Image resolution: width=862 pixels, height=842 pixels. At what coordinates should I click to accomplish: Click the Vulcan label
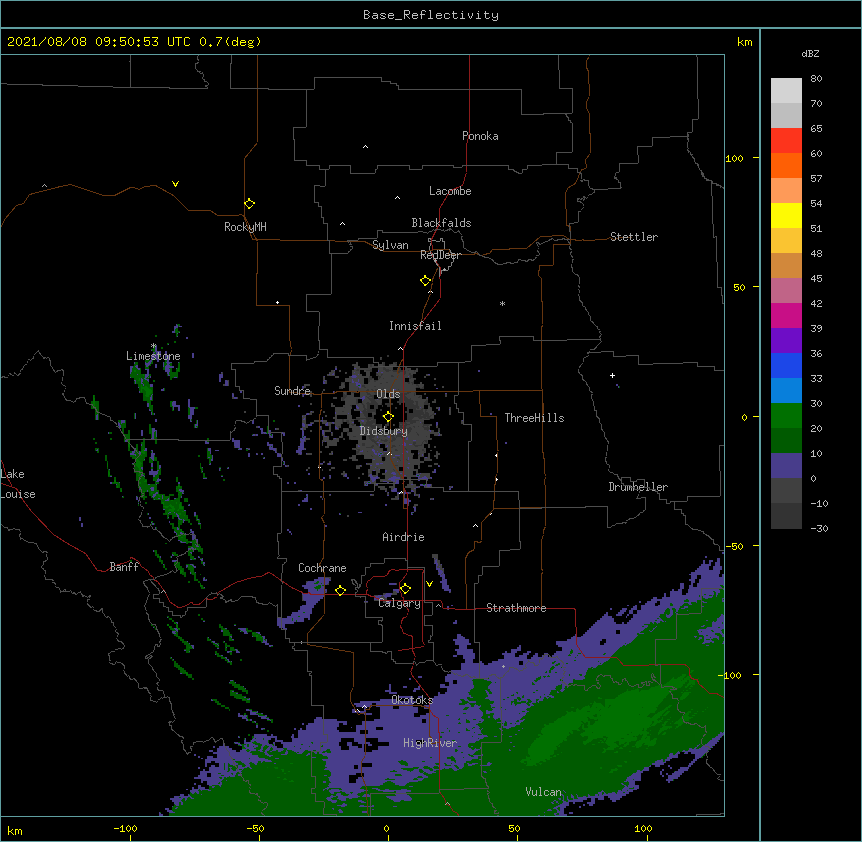click(x=543, y=792)
